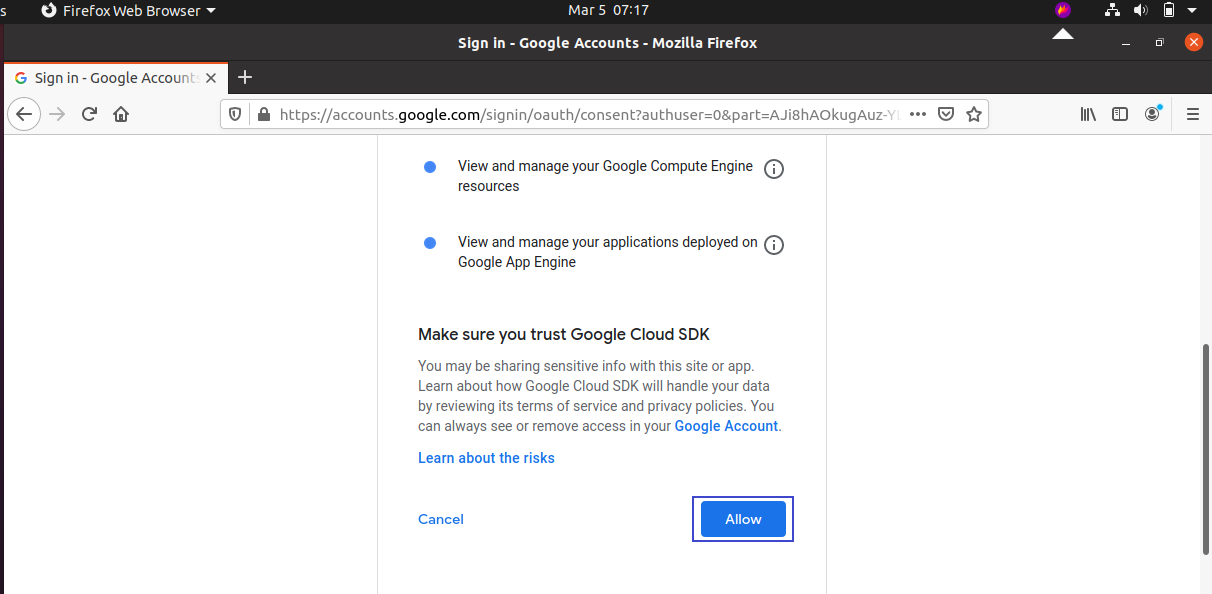Click the Google favicon on the tab
1212x594 pixels.
click(x=21, y=78)
